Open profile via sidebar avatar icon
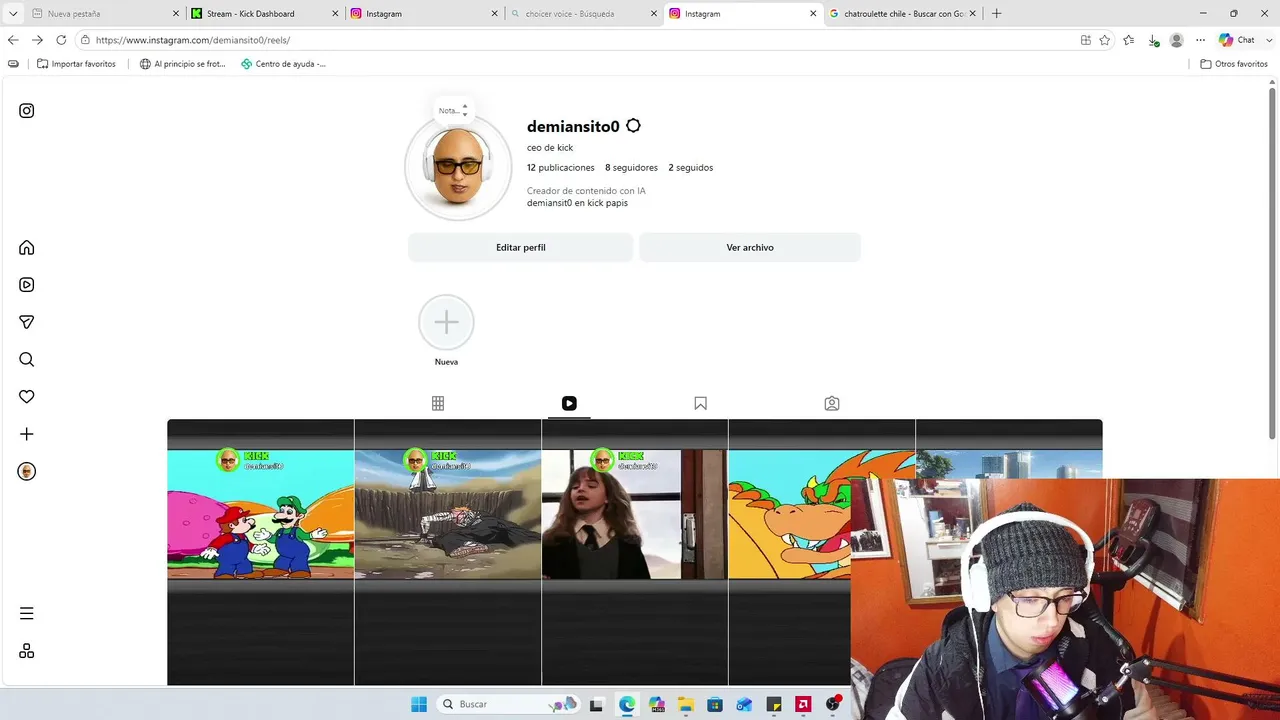The height and width of the screenshot is (720, 1280). pos(27,472)
